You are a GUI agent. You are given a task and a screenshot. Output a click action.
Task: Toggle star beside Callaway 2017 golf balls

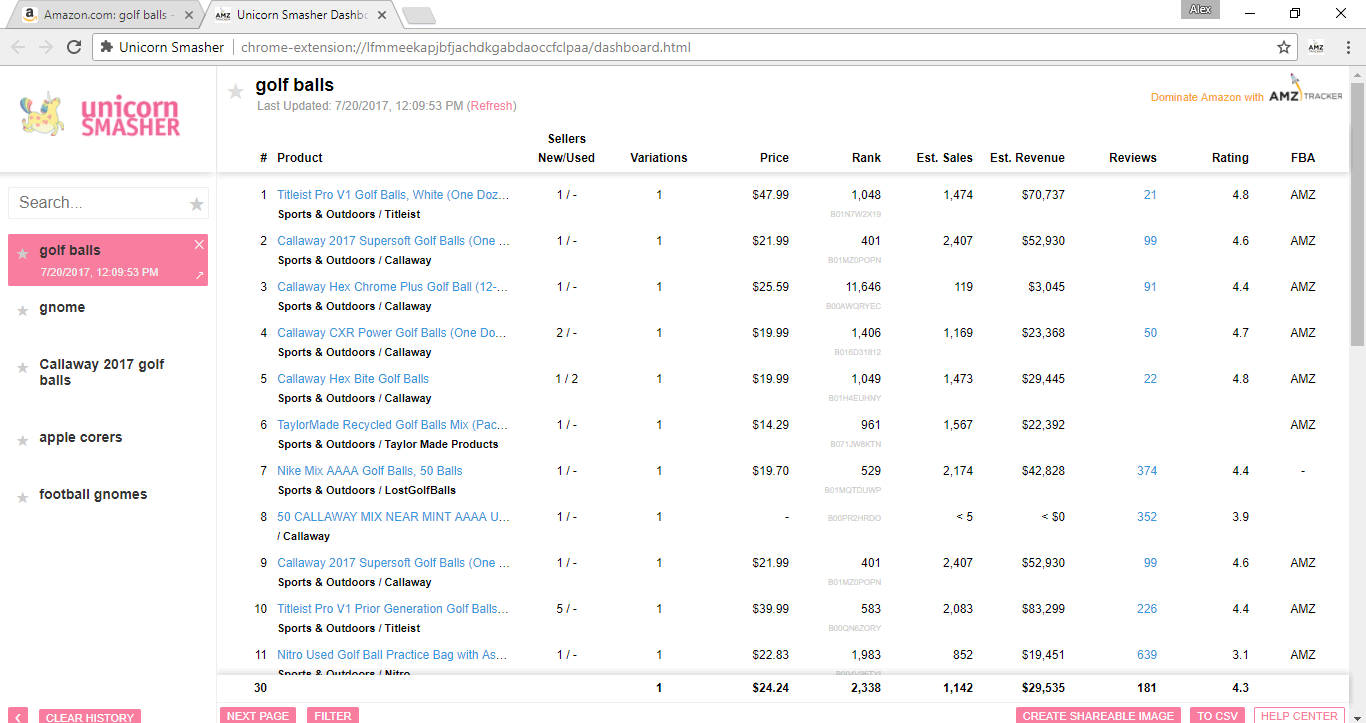point(23,369)
